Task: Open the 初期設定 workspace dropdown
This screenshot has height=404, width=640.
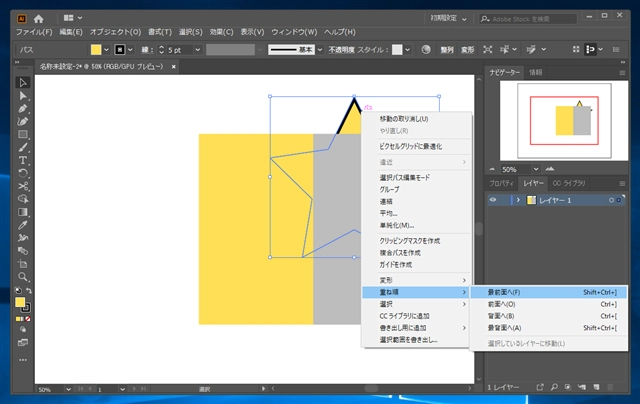Action: [449, 18]
